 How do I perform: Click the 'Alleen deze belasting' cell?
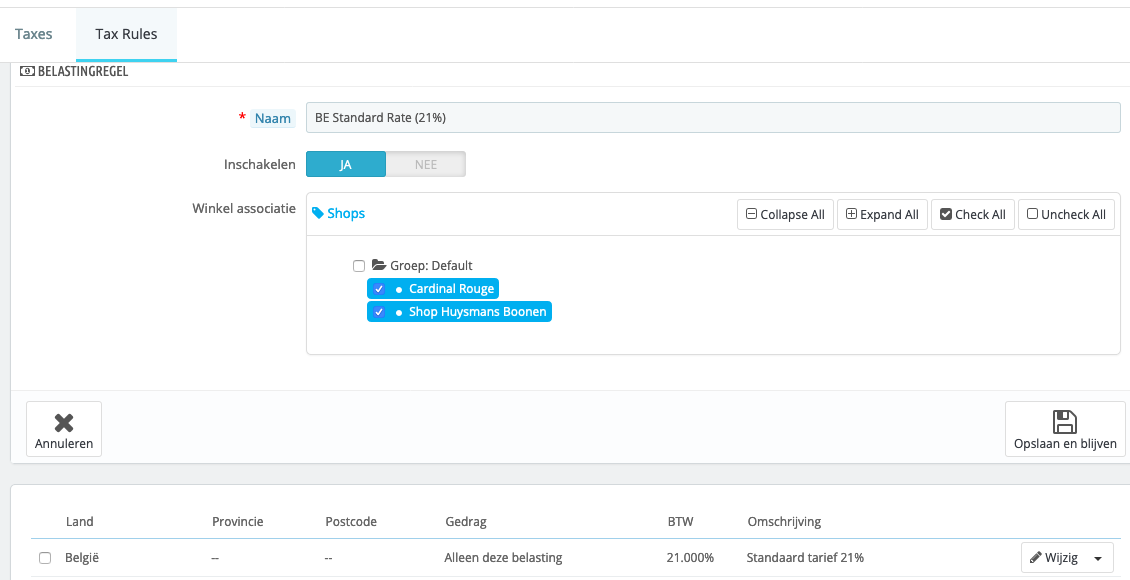pyautogui.click(x=503, y=558)
